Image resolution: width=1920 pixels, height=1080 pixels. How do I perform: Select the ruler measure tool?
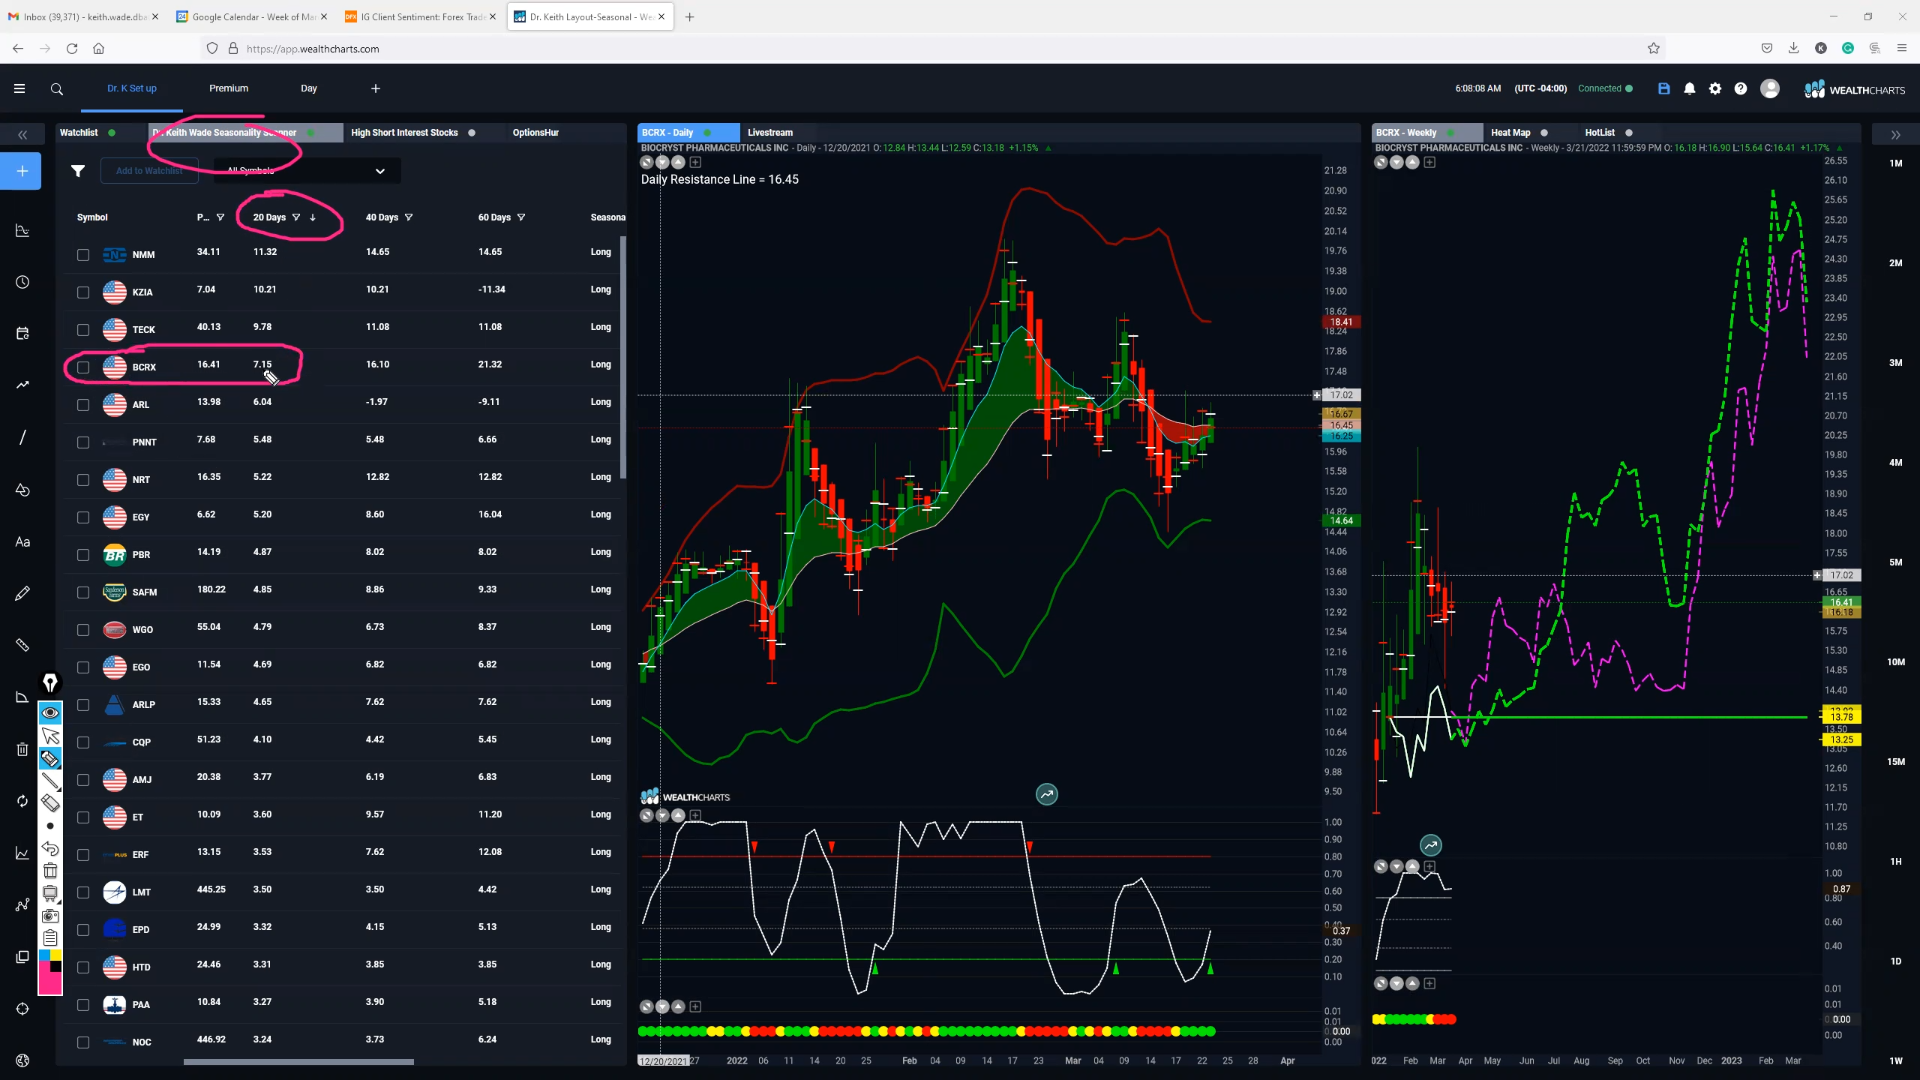(22, 645)
